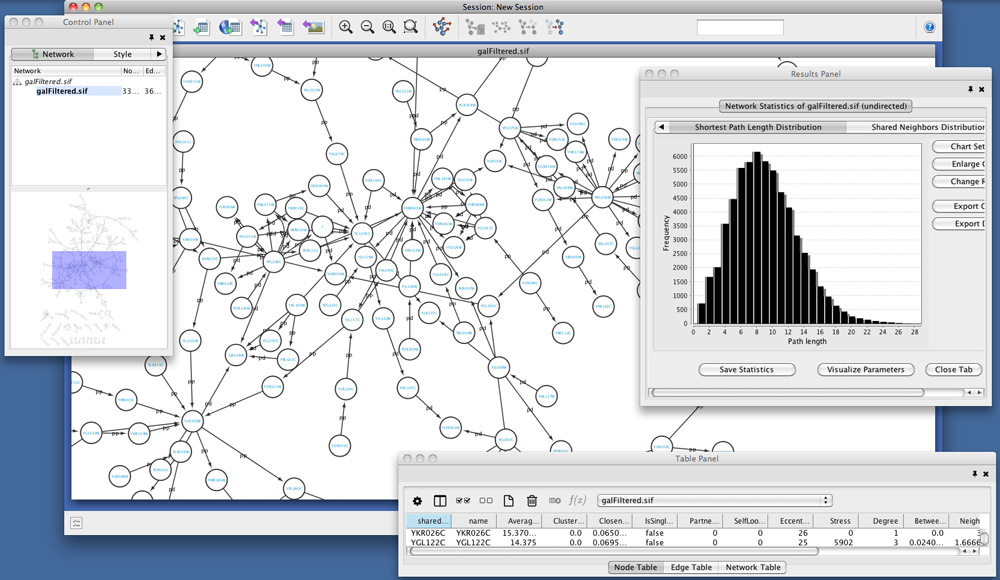Click the Save Statistics button
The width and height of the screenshot is (1000, 580).
click(747, 369)
